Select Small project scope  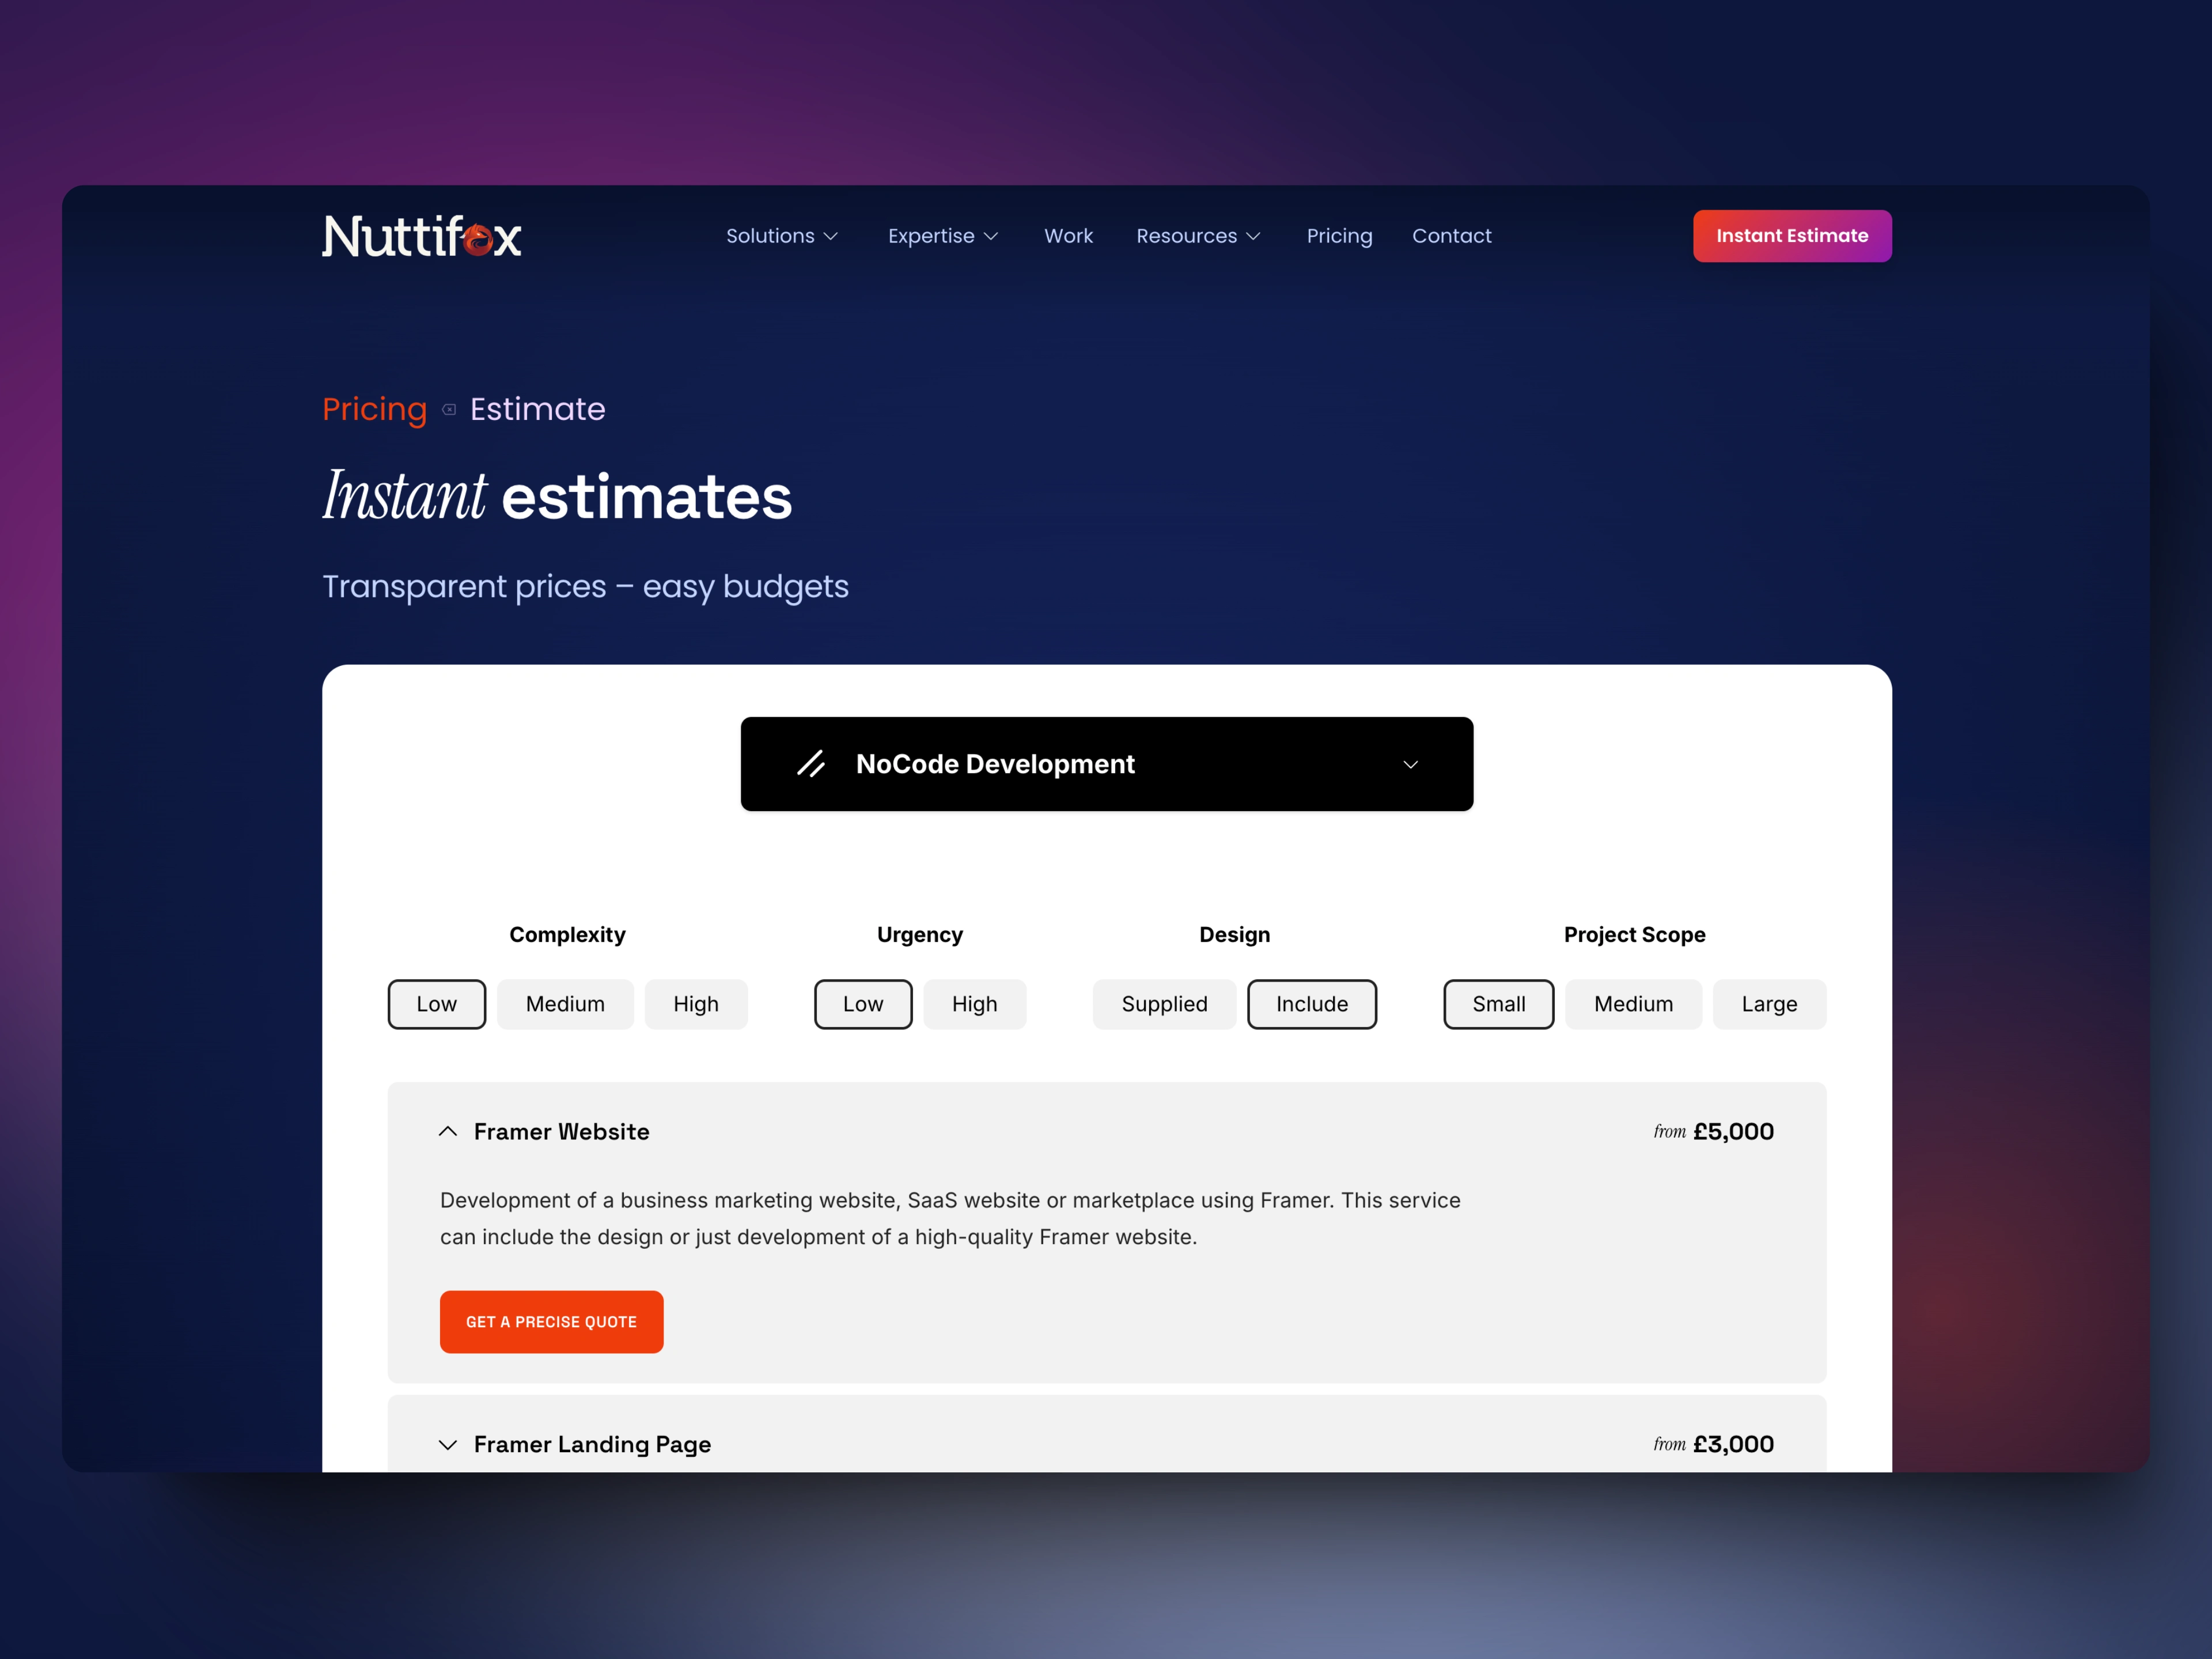pyautogui.click(x=1498, y=1002)
